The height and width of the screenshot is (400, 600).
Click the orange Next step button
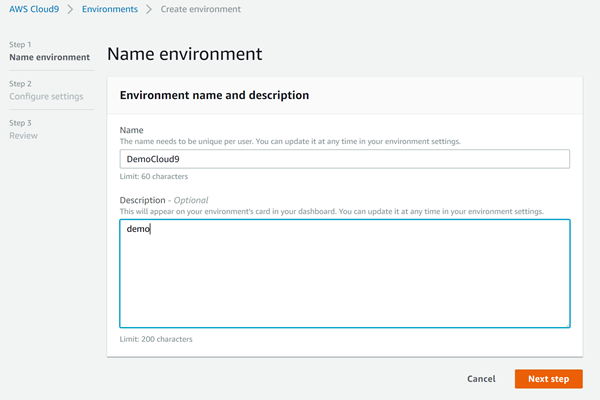point(548,379)
